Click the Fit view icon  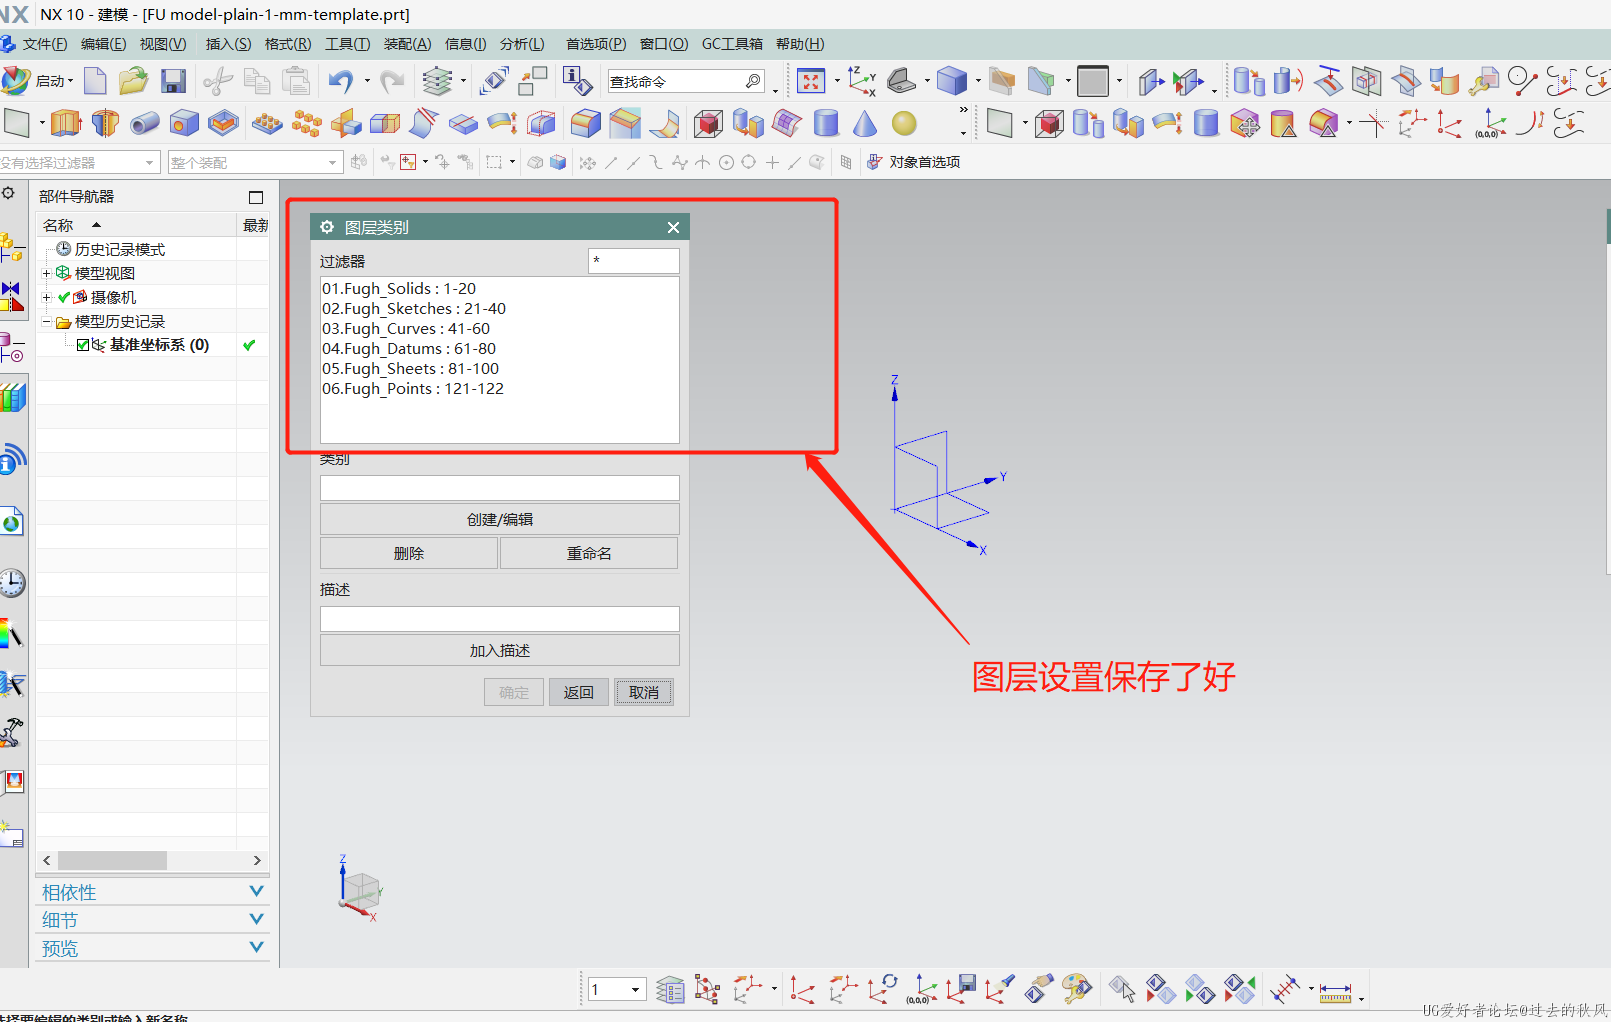coord(811,81)
